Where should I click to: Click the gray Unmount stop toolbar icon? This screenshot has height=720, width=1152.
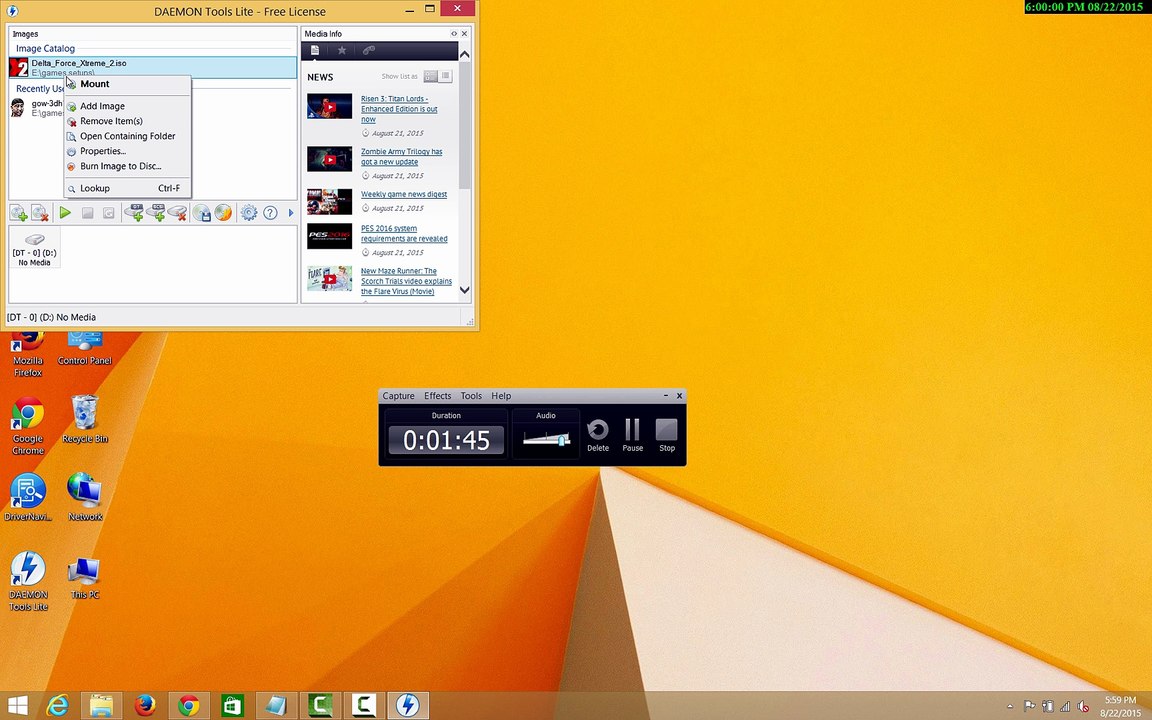click(x=87, y=213)
